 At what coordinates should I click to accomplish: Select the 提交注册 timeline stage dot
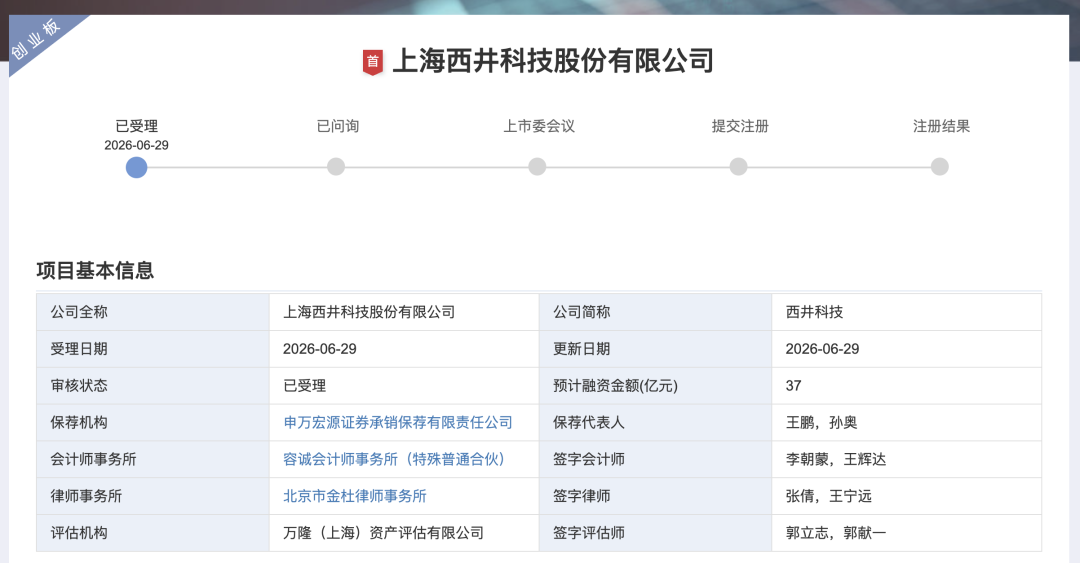[x=738, y=167]
